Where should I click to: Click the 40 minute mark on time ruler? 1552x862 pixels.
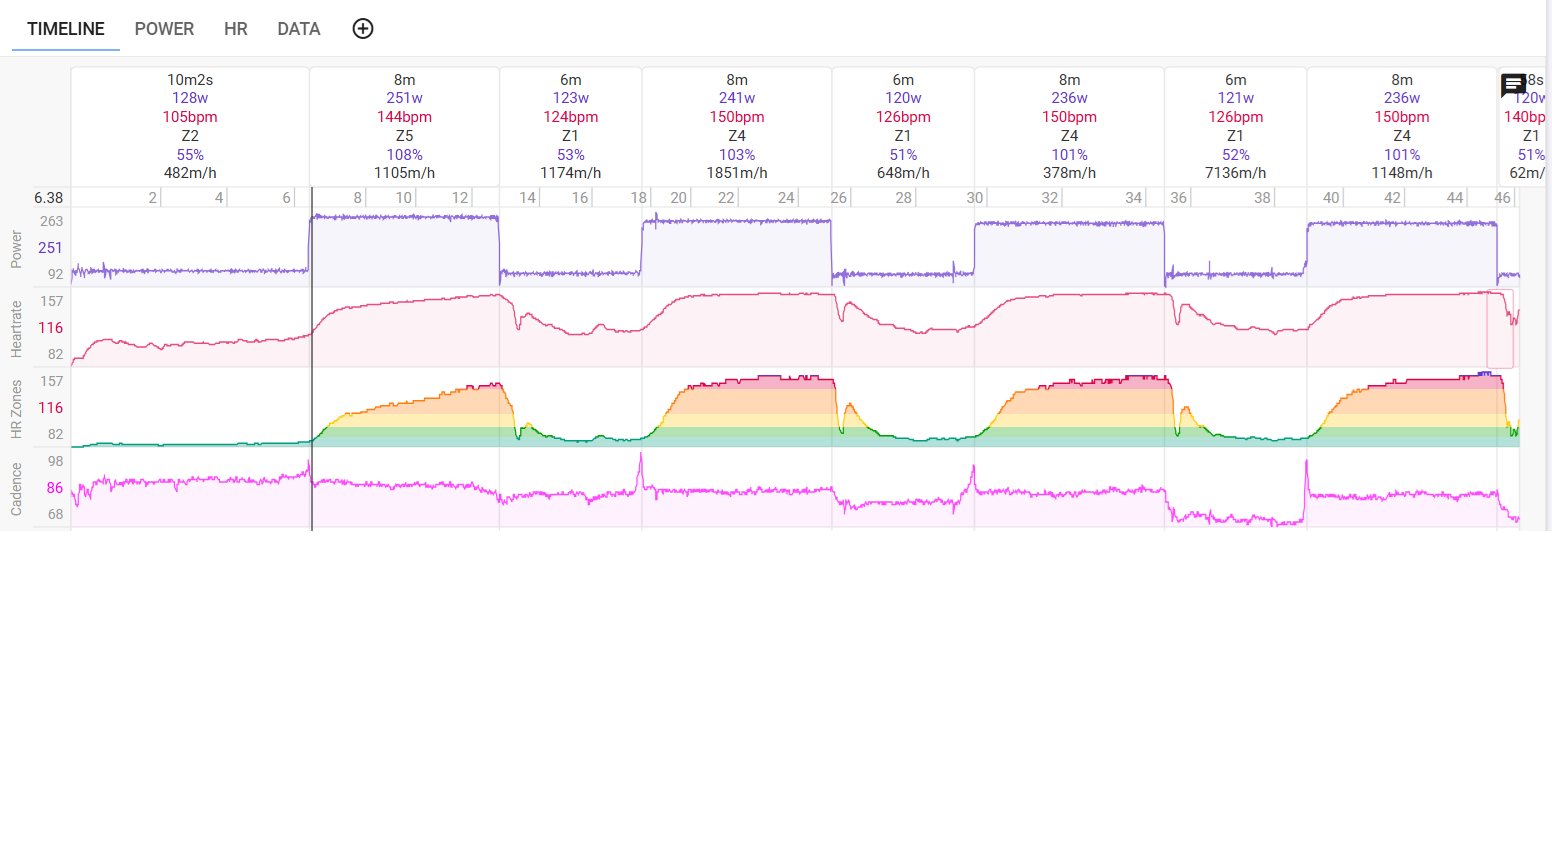click(1331, 198)
